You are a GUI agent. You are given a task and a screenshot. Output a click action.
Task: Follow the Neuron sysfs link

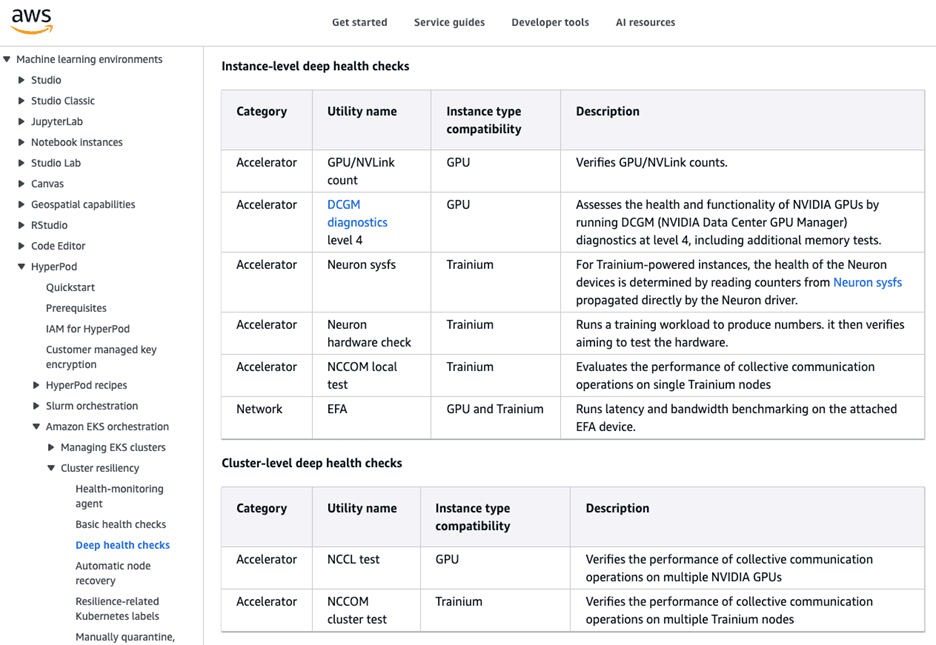coord(867,283)
